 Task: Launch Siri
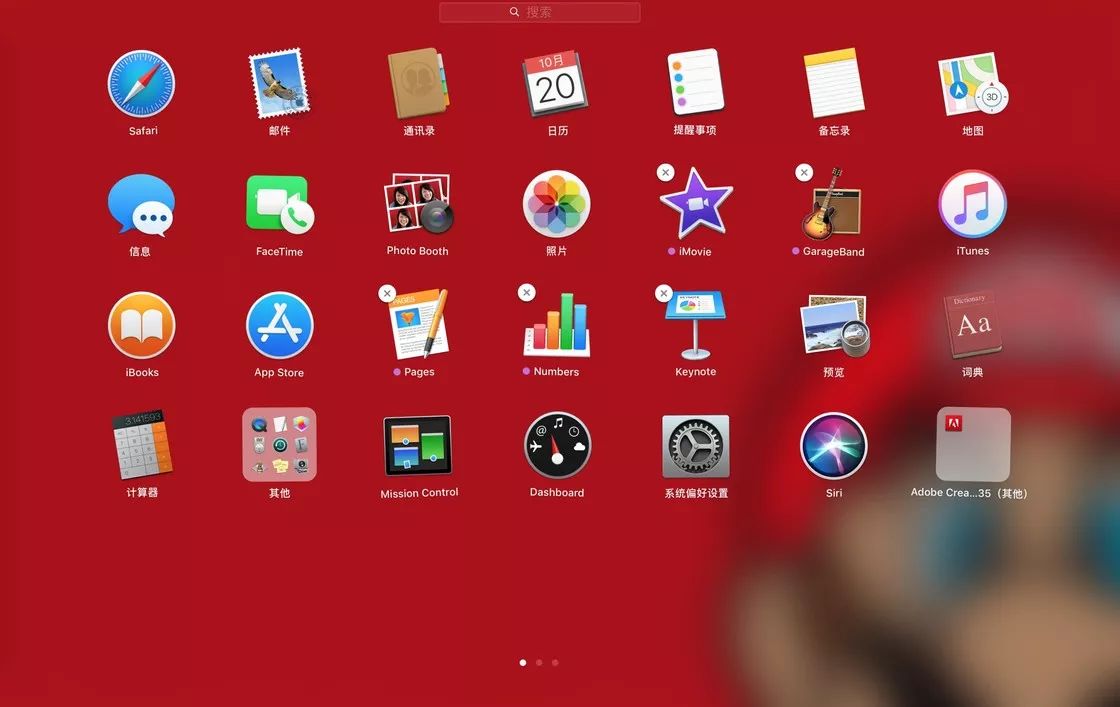click(834, 446)
